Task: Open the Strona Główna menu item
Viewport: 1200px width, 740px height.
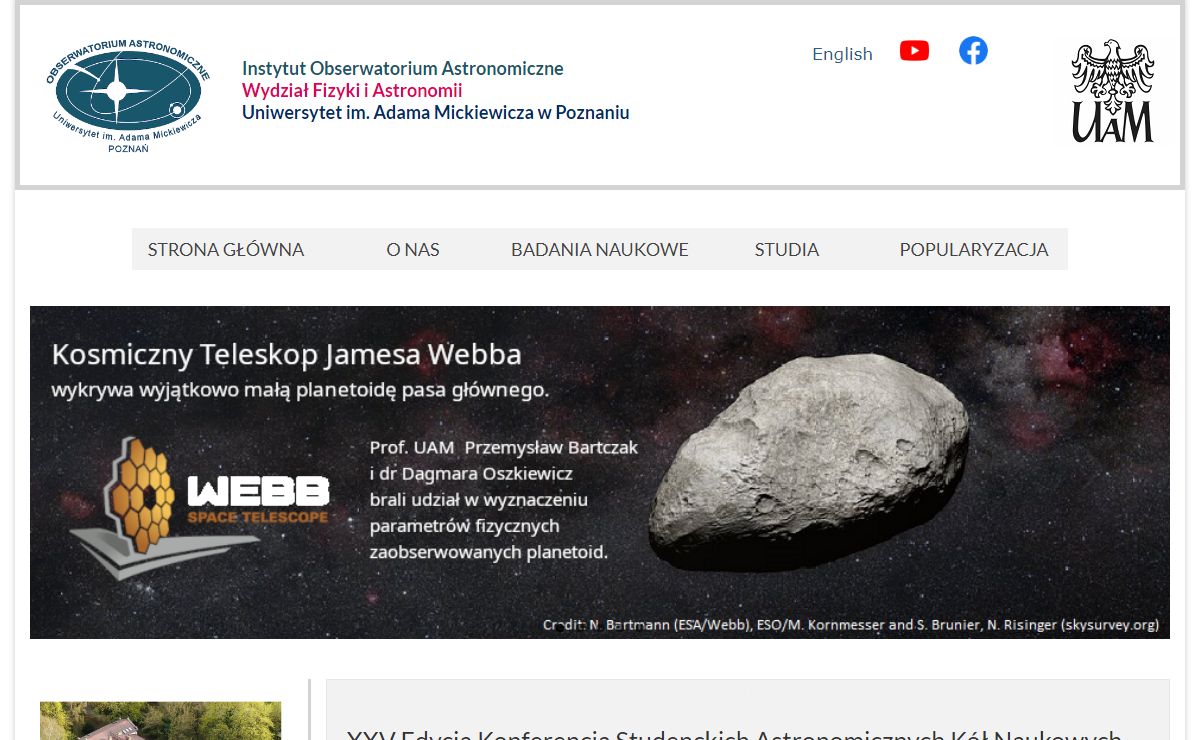Action: click(226, 249)
